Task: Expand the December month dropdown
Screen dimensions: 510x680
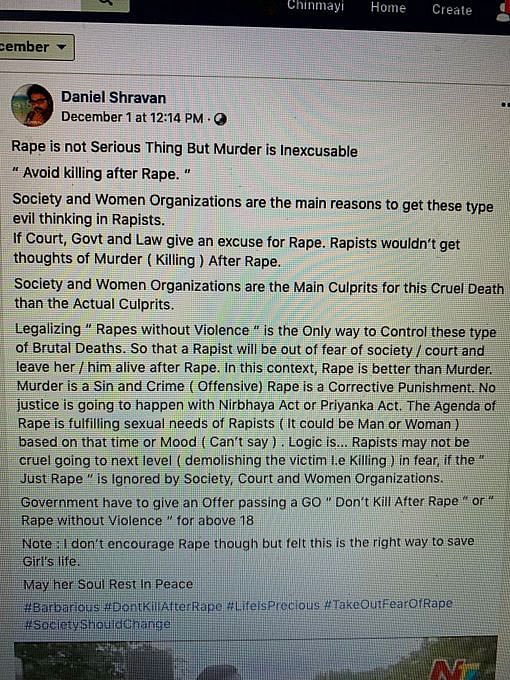Action: click(x=36, y=47)
